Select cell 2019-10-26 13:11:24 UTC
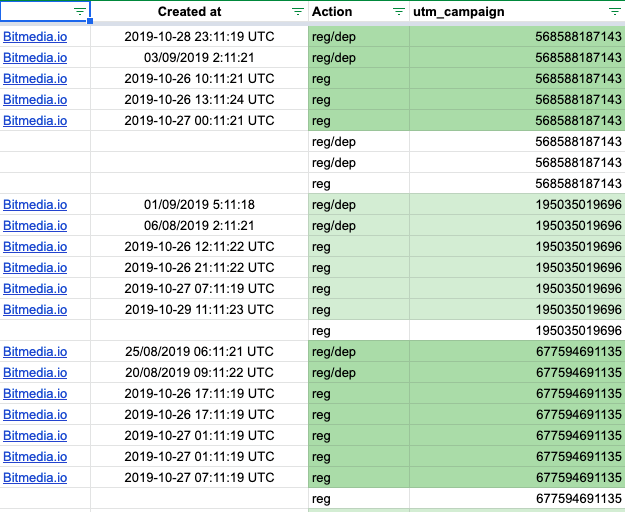The height and width of the screenshot is (512, 625). (x=199, y=100)
